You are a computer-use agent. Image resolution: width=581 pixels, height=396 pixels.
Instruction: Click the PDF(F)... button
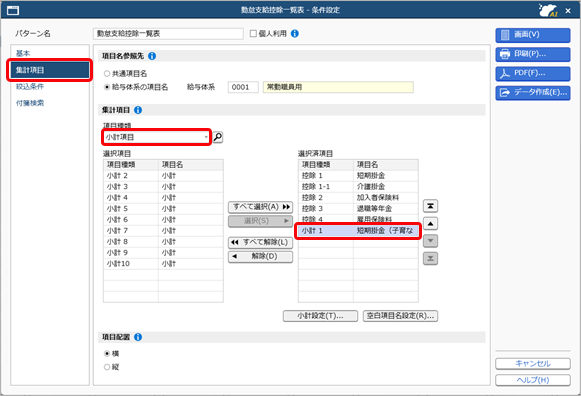532,73
